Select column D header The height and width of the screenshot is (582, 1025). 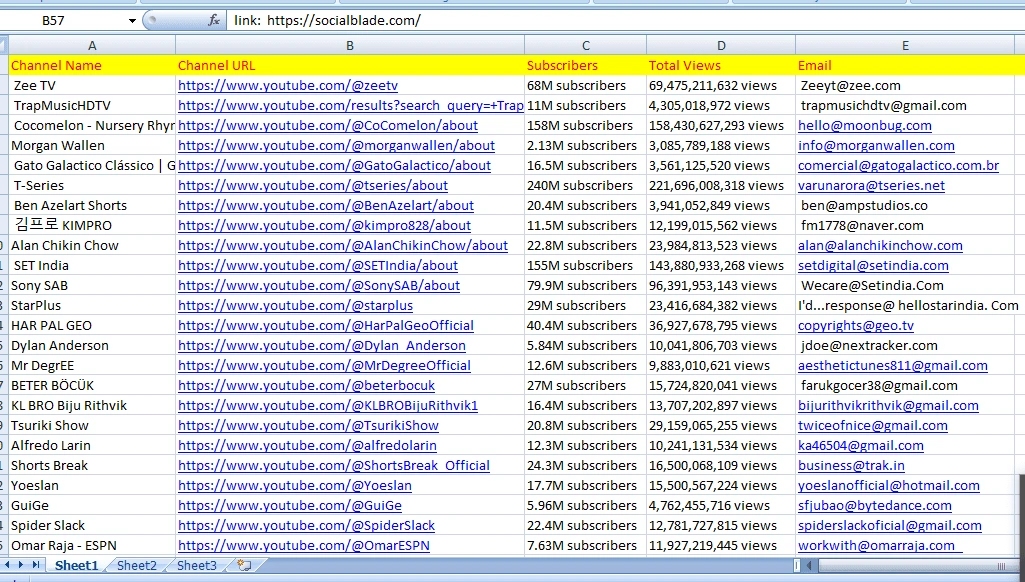pos(721,45)
